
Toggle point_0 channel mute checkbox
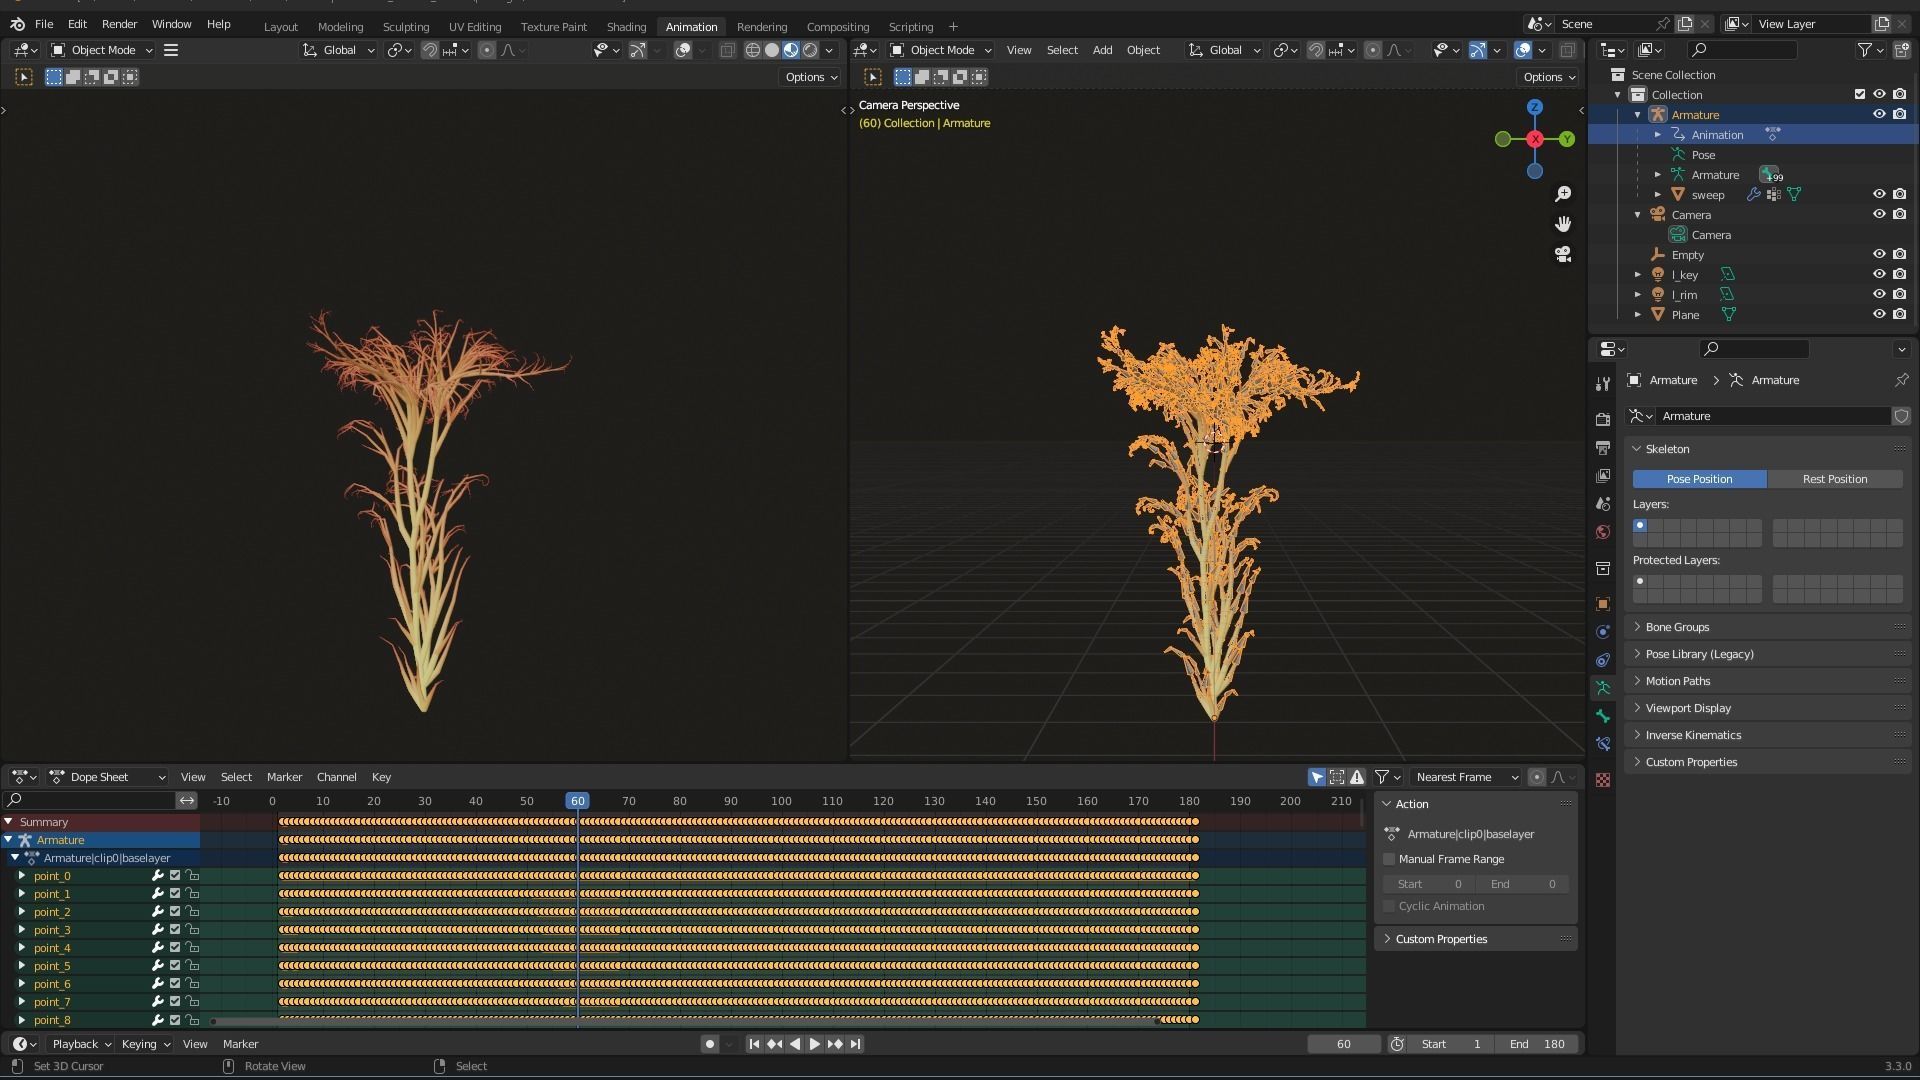[x=175, y=876]
